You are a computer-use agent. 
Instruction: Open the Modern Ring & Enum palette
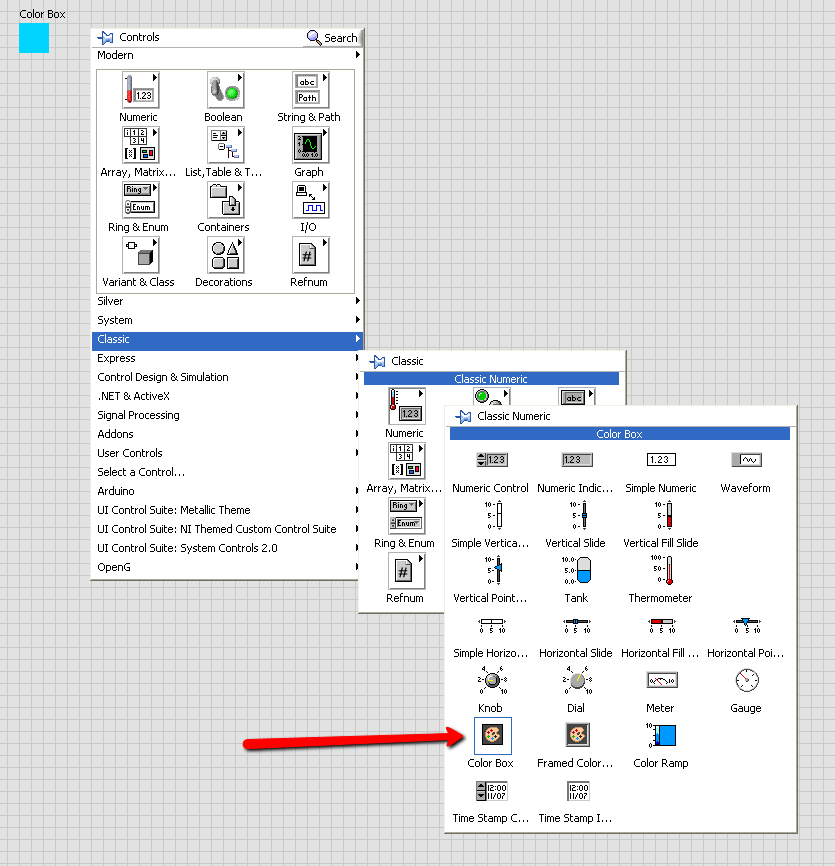tap(140, 200)
